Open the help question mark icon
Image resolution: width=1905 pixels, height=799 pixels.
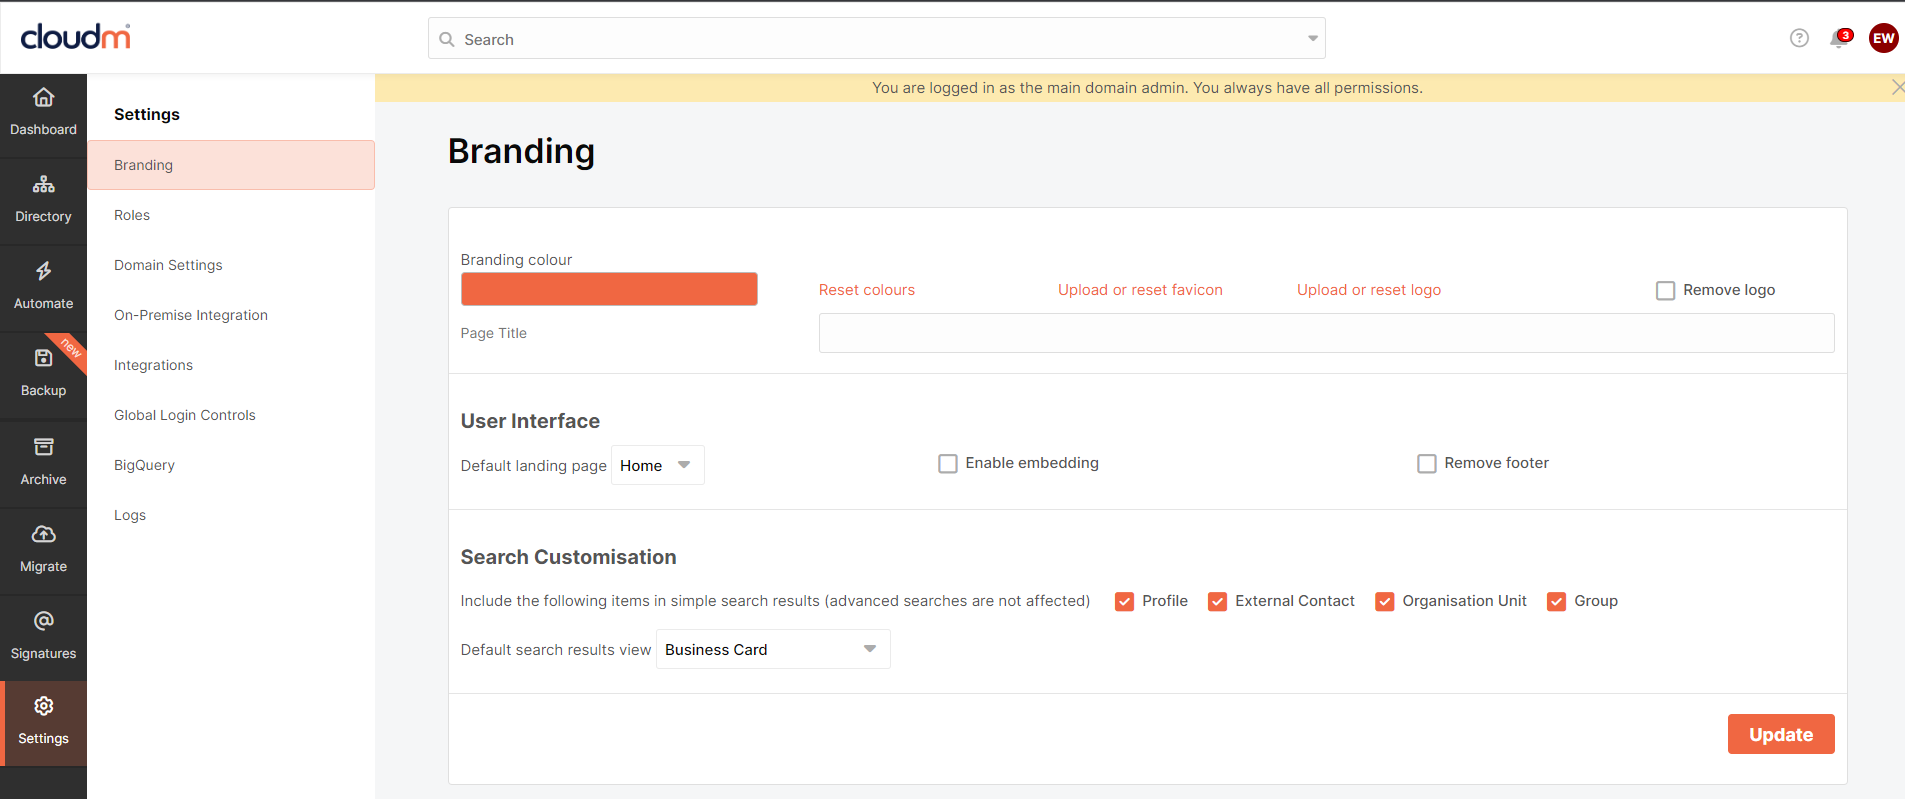pos(1799,38)
